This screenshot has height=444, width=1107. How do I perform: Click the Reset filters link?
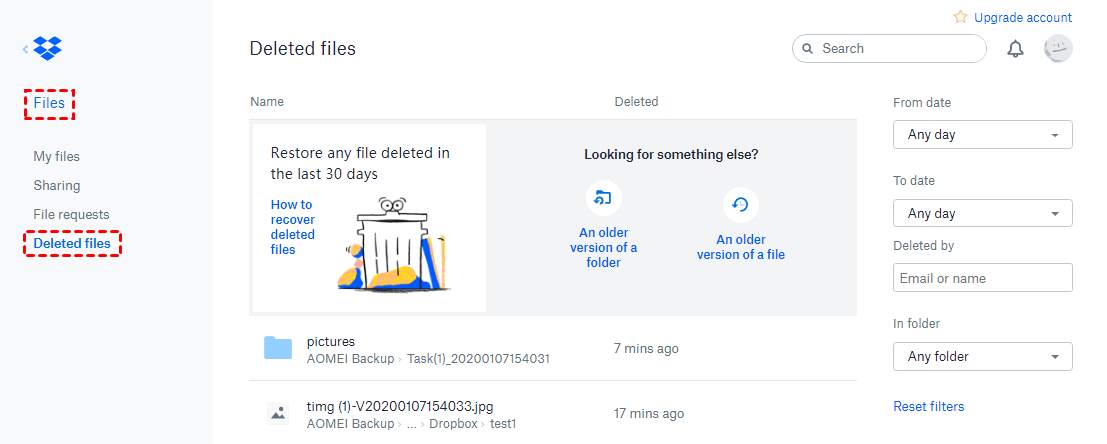(928, 406)
